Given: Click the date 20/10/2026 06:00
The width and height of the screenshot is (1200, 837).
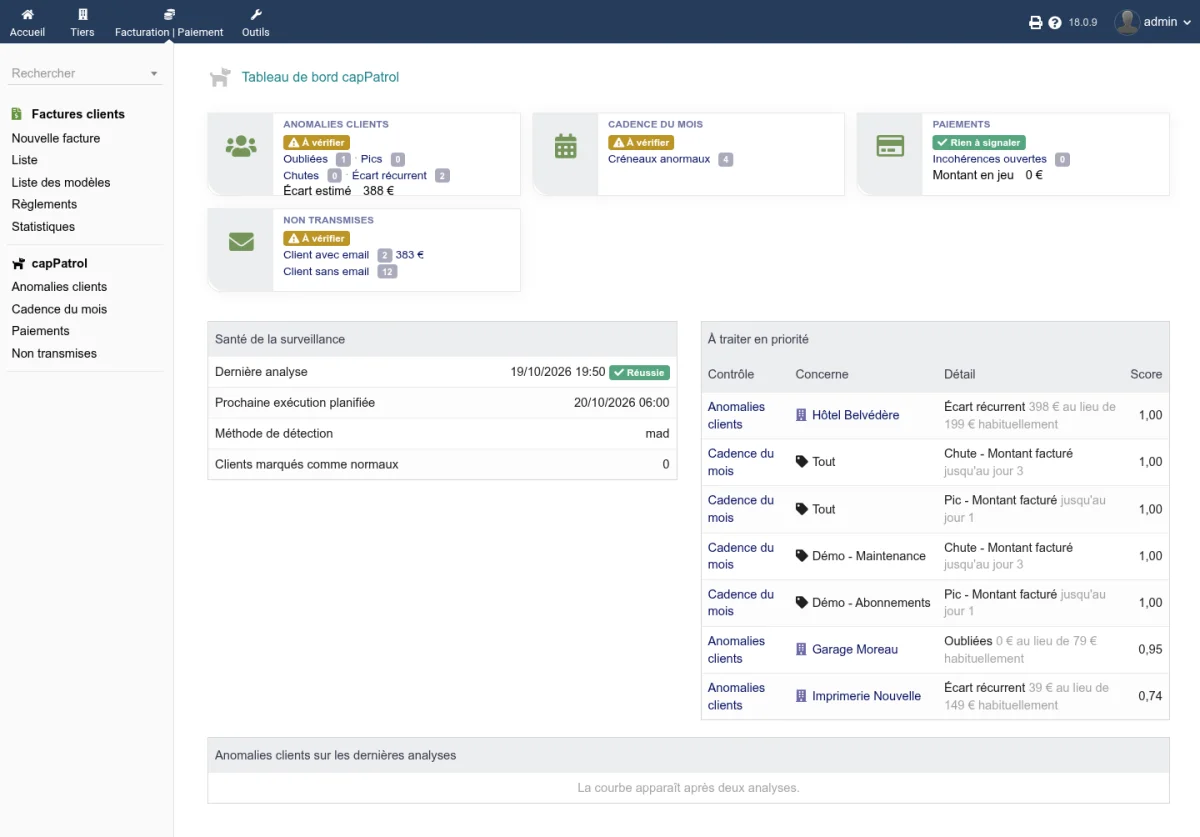Looking at the screenshot, I should [x=622, y=403].
